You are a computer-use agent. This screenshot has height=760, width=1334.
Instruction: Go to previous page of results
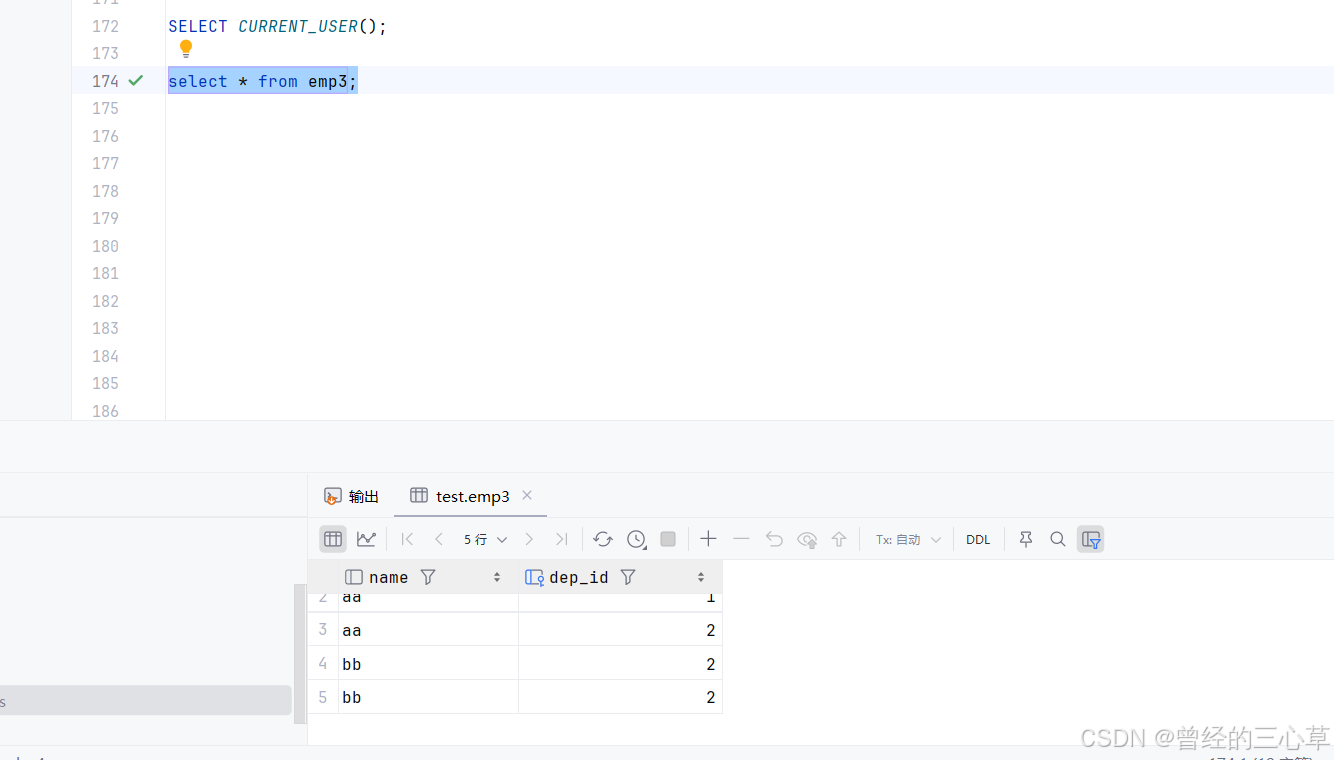pyautogui.click(x=438, y=539)
